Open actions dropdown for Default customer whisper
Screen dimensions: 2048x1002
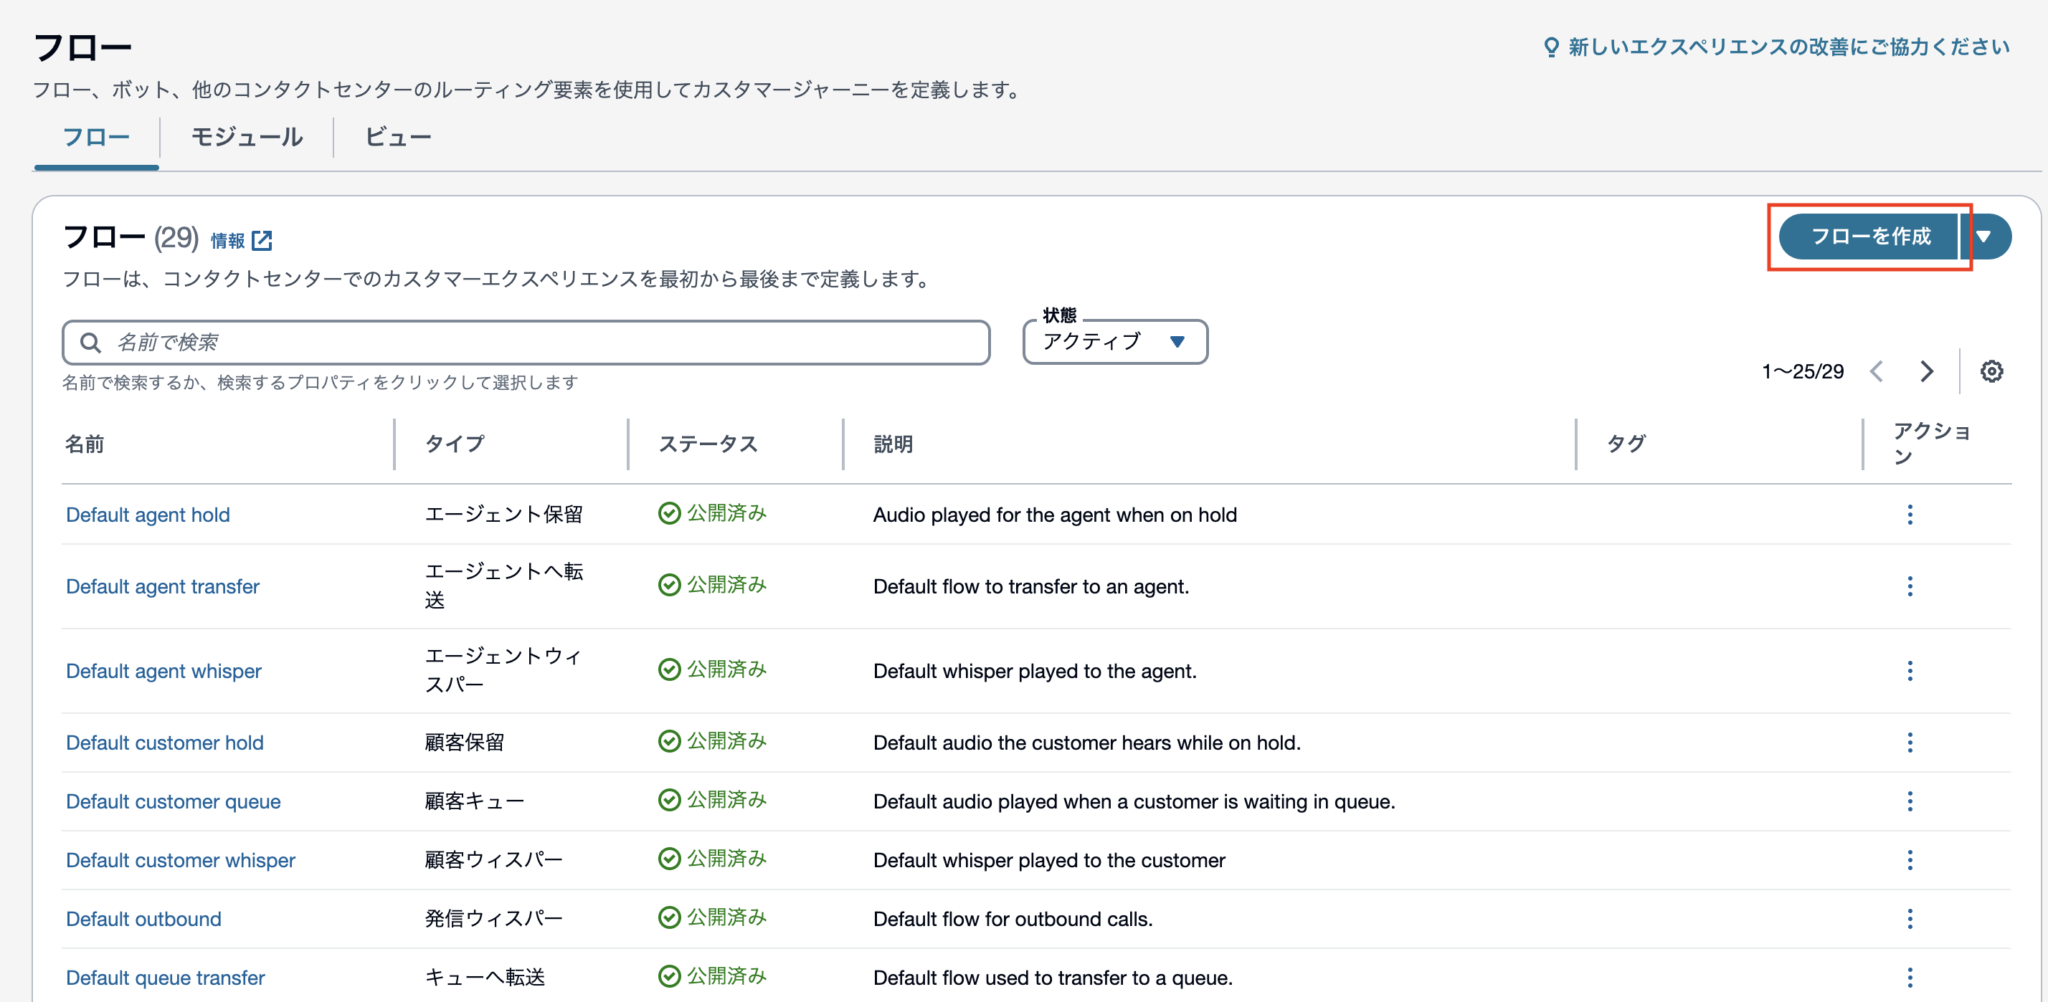click(x=1910, y=859)
